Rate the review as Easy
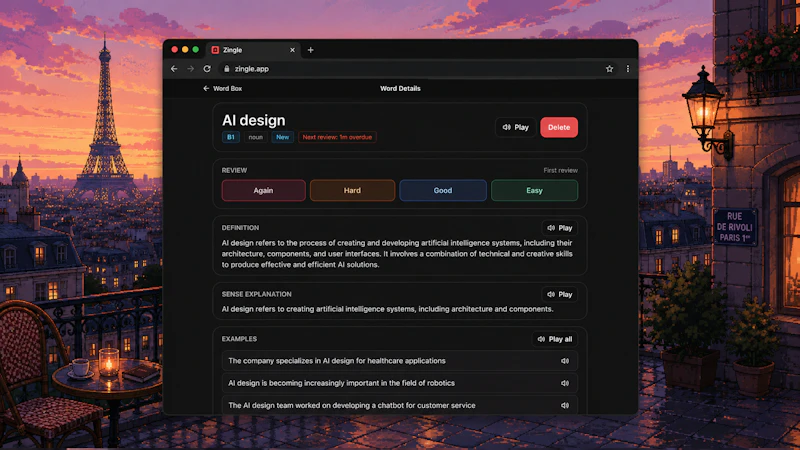800x450 pixels. pyautogui.click(x=534, y=190)
